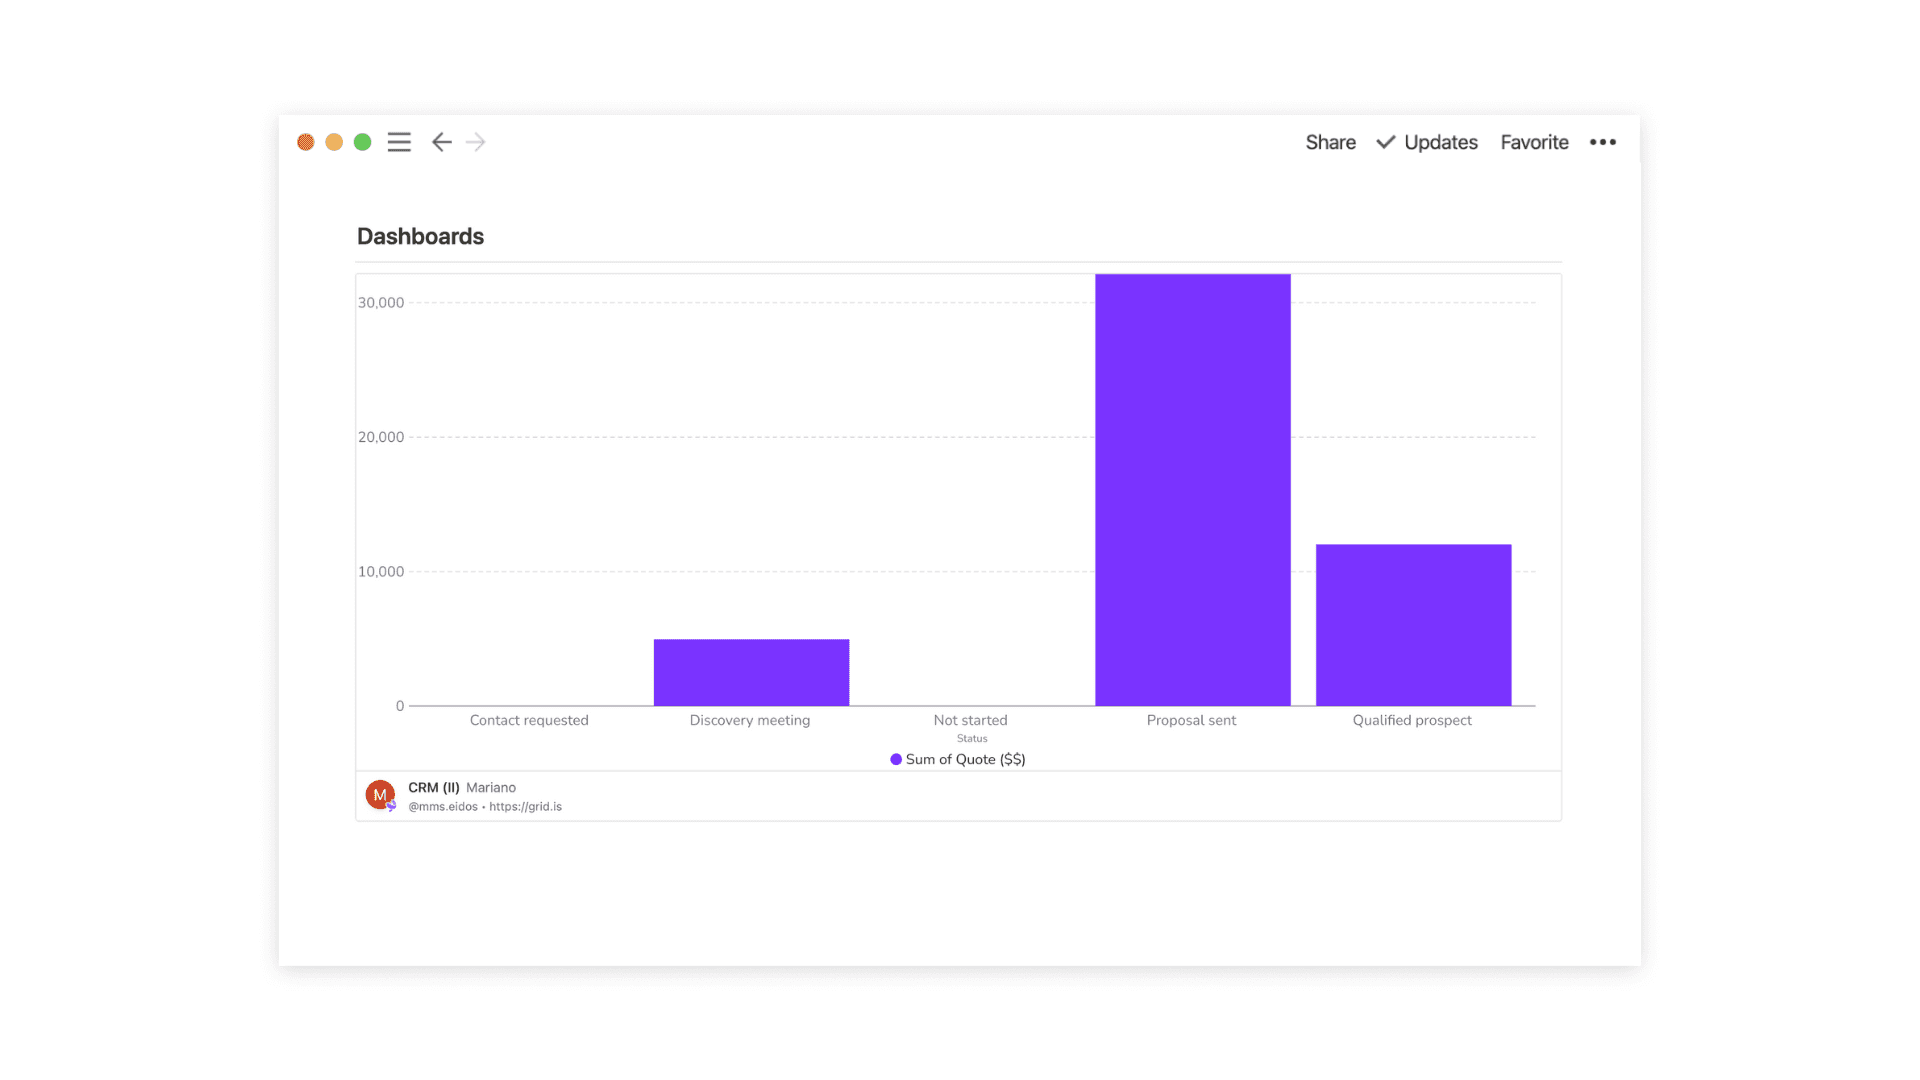Open the CRM (II) document title link
This screenshot has width=1920, height=1080.
[x=433, y=788]
